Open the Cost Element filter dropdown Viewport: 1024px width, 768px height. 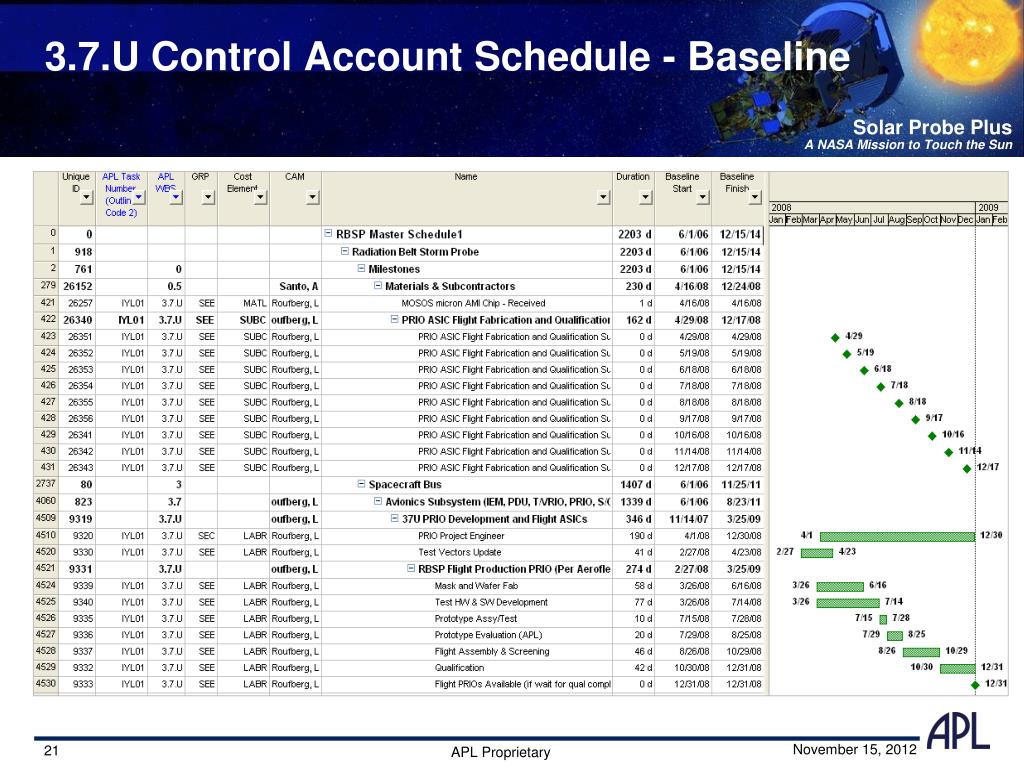click(261, 197)
